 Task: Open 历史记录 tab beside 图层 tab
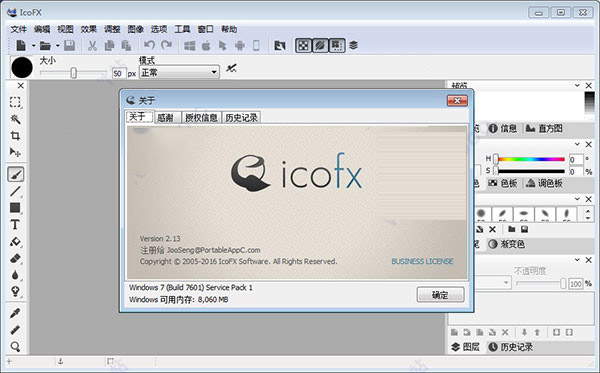click(510, 347)
